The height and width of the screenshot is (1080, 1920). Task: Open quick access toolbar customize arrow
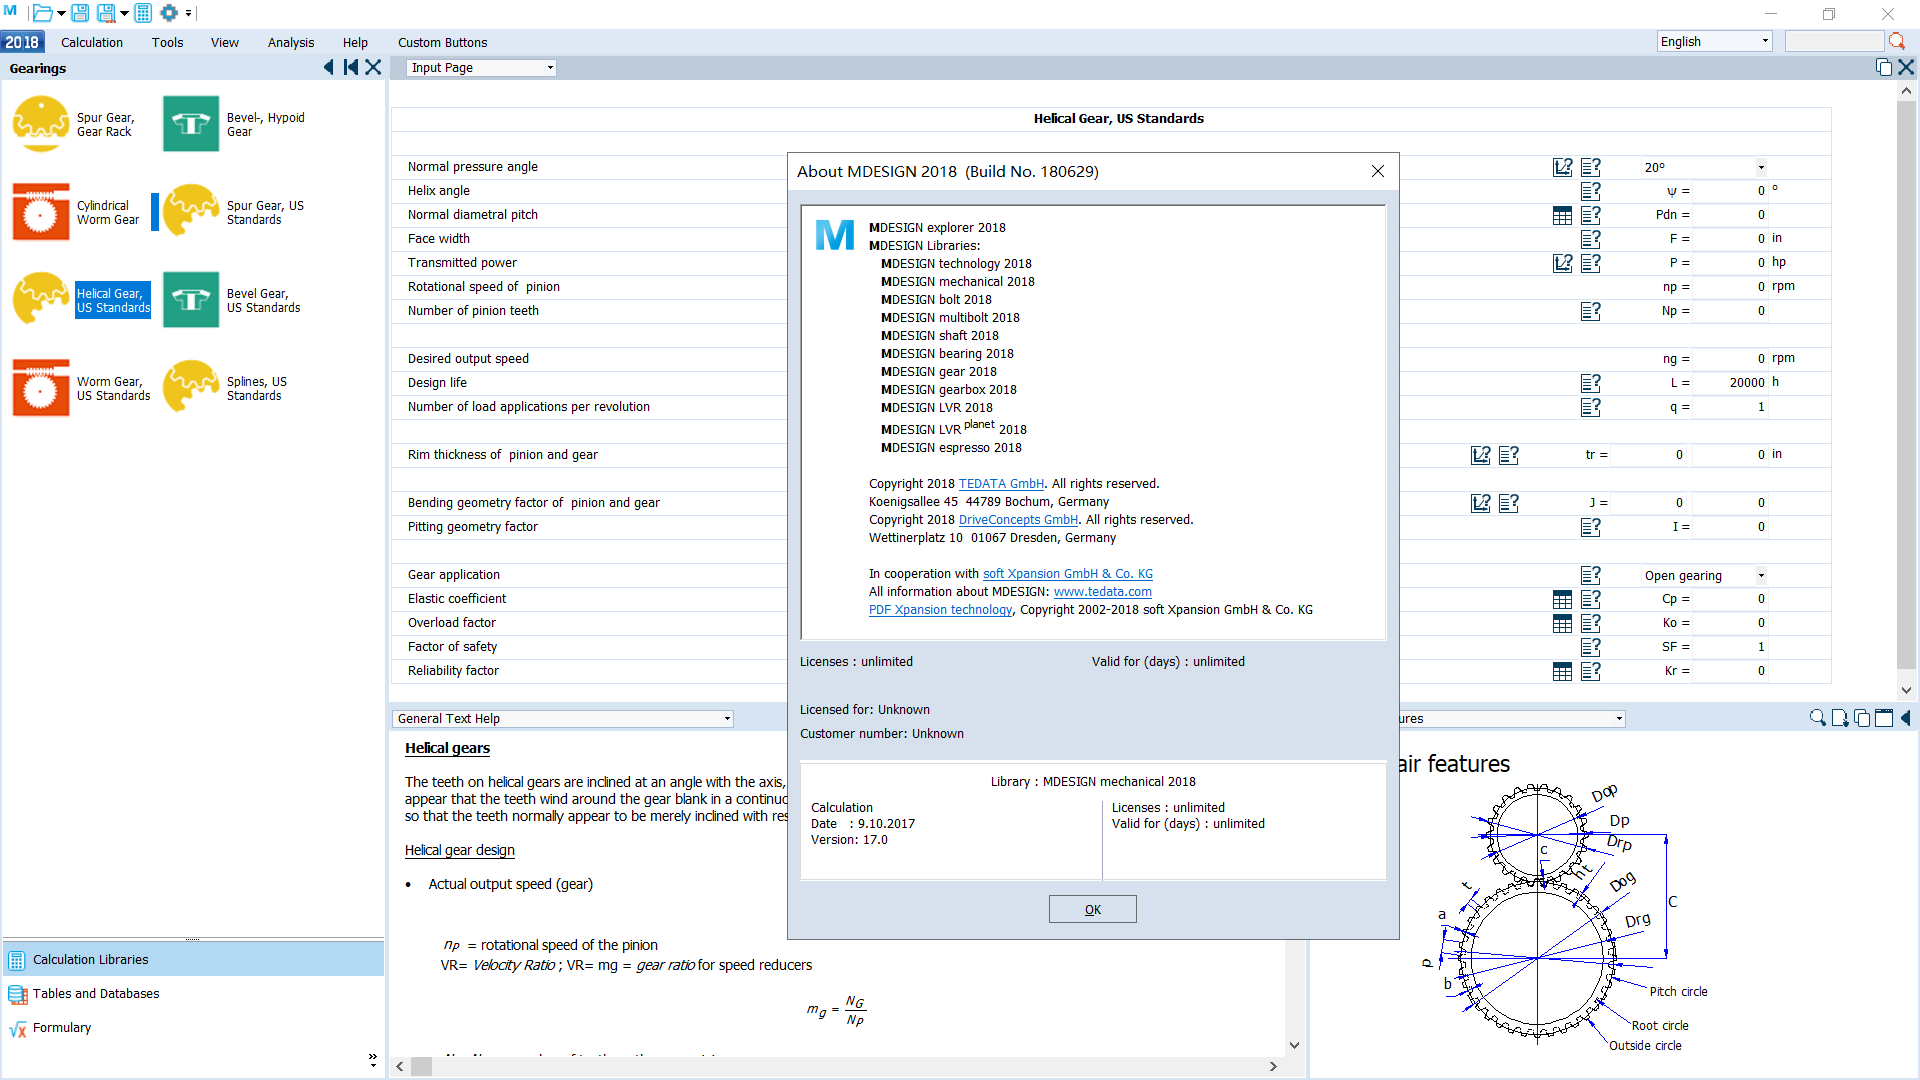[x=188, y=14]
